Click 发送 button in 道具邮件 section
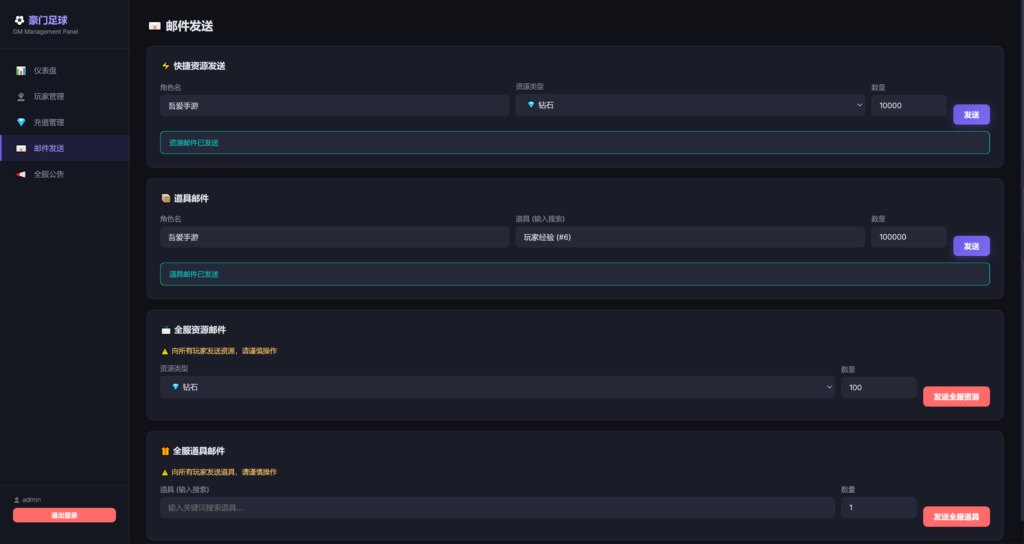 click(x=971, y=246)
